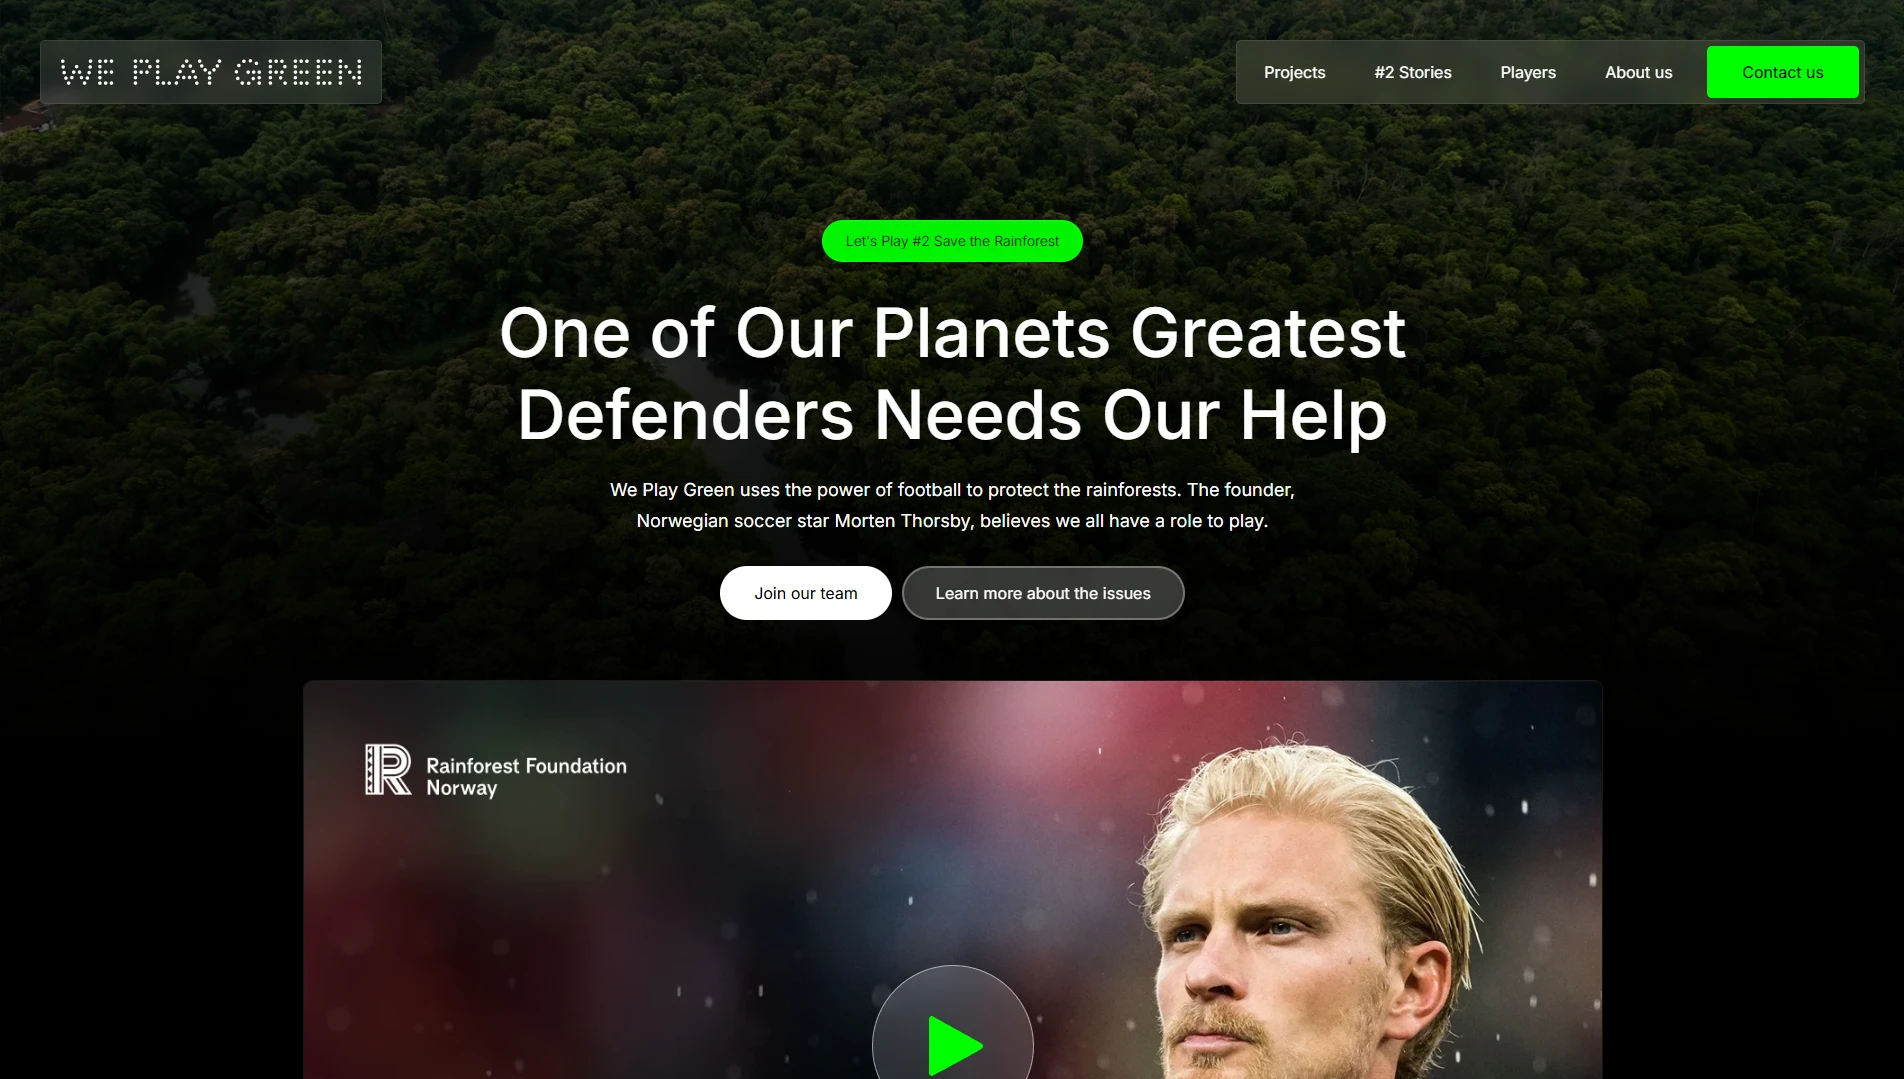Open the Players nav link
Viewport: 1904px width, 1079px height.
(1527, 72)
